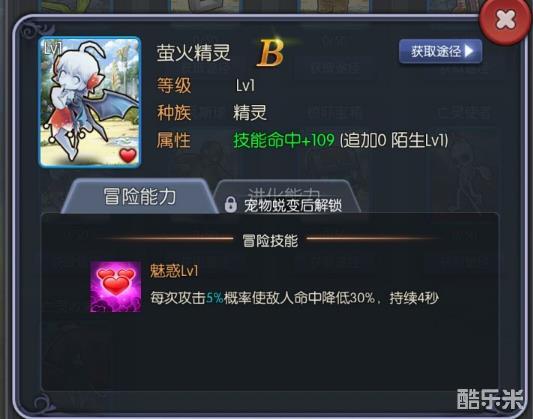
Task: Select the locked 进化能力 tab
Action: [x=287, y=197]
